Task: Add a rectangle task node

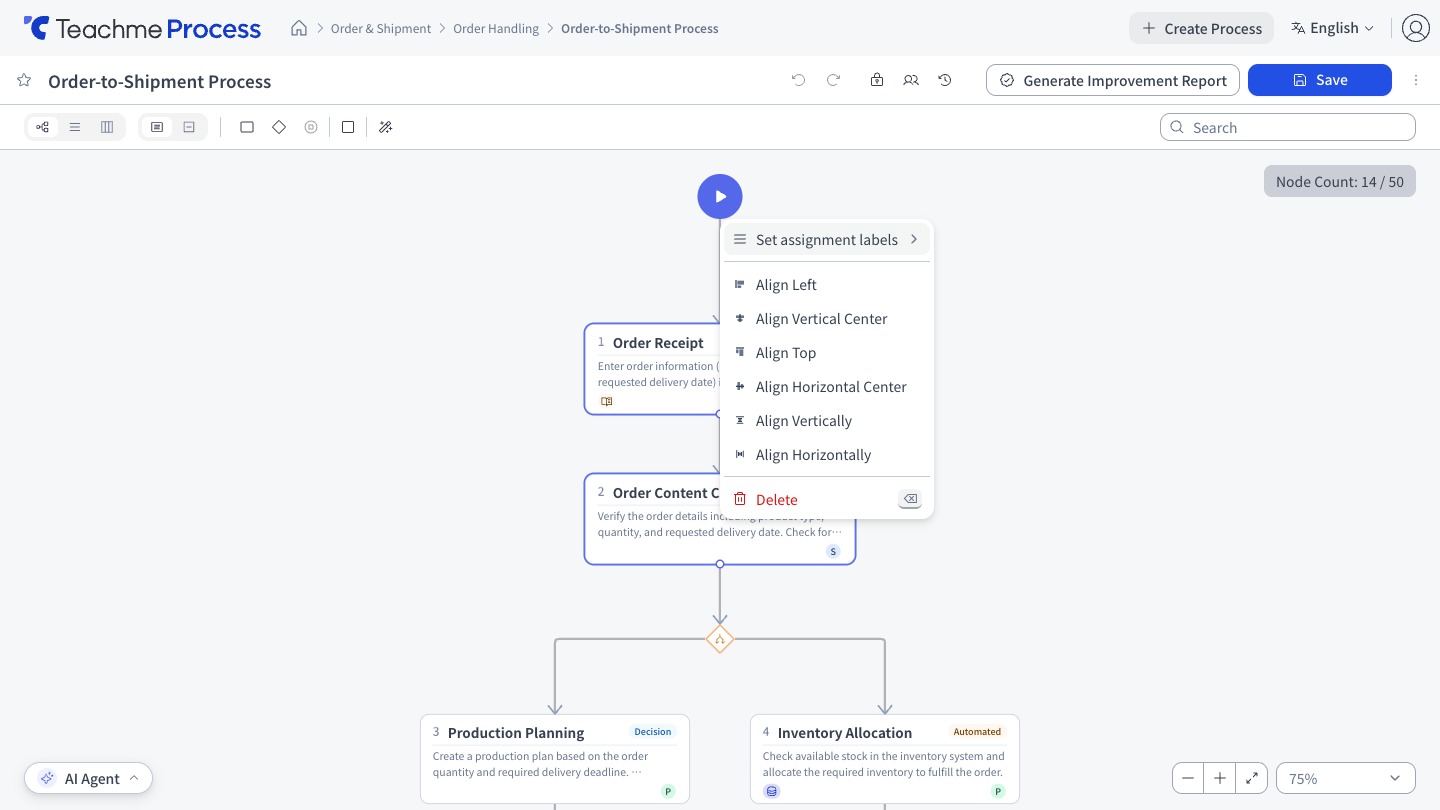Action: [247, 127]
